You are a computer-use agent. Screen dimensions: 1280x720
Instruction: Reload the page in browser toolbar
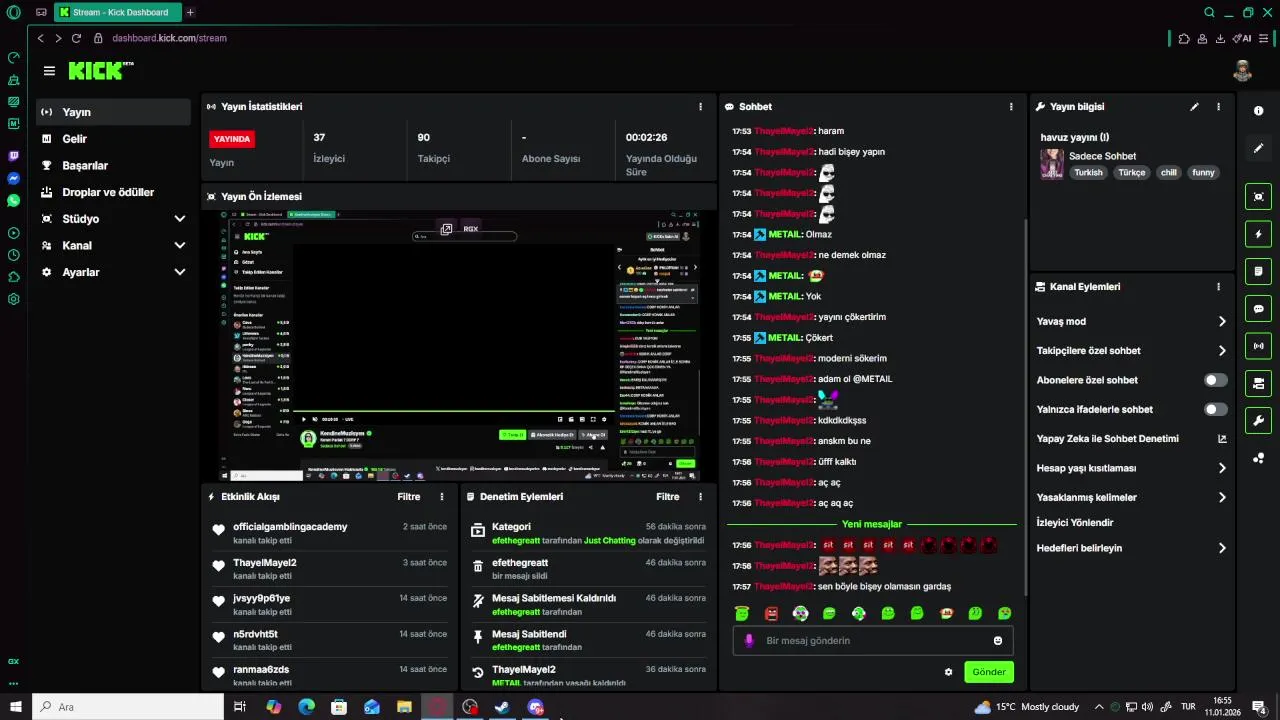(x=76, y=38)
